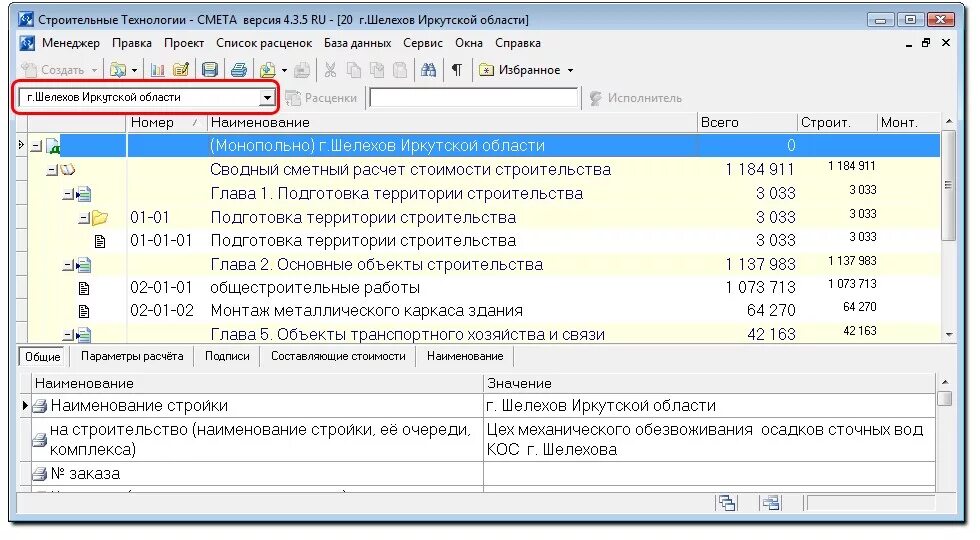Click the second status bar icon beside cascade
Screen dimensions: 980x540
[x=771, y=503]
